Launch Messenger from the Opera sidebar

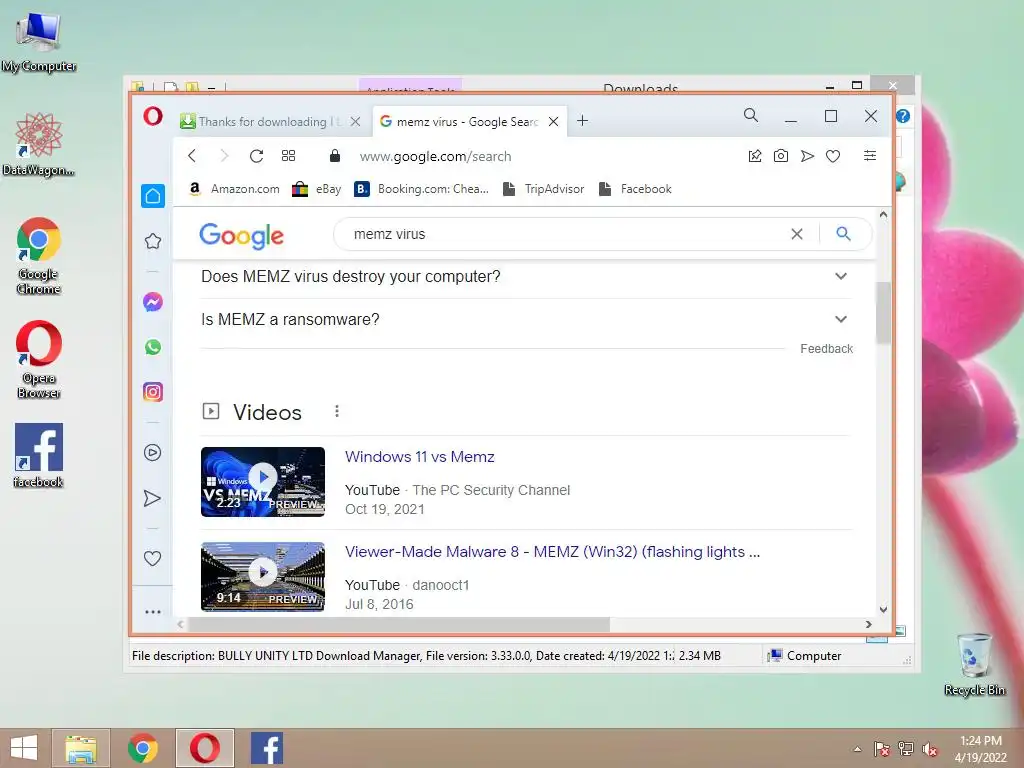153,302
